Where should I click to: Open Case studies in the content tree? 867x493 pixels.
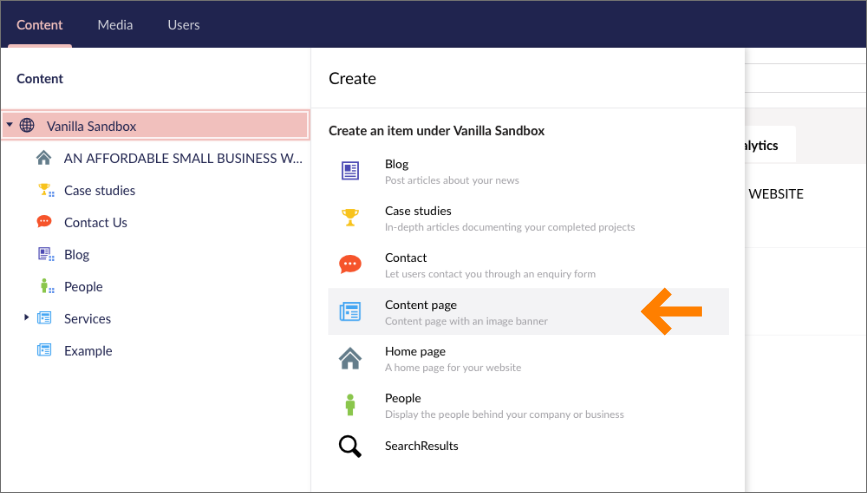point(99,190)
